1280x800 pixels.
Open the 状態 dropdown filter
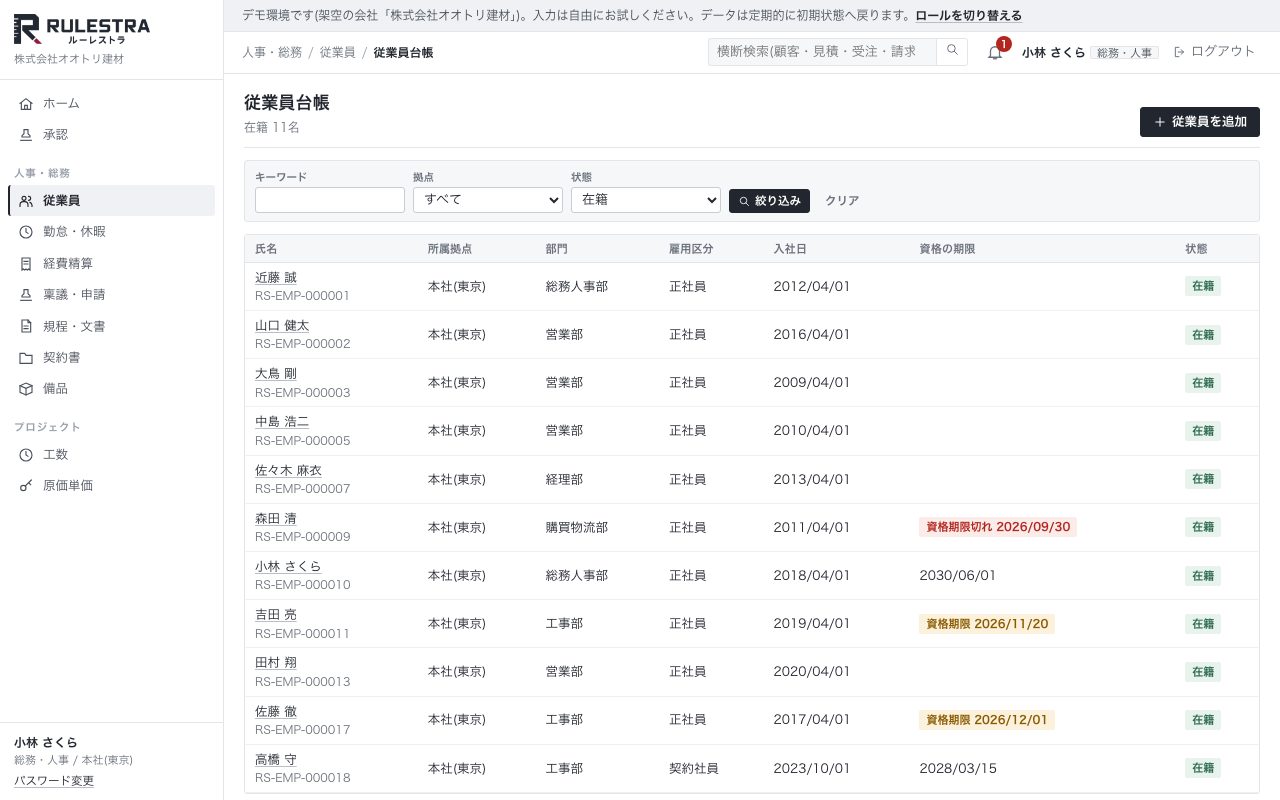tap(646, 200)
